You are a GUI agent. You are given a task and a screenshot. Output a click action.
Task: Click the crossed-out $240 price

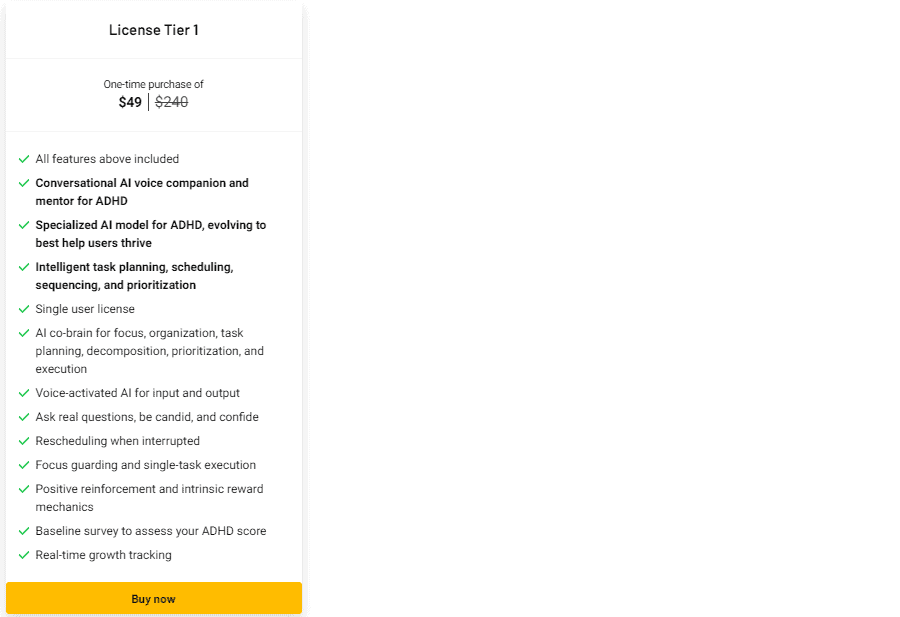[x=171, y=102]
